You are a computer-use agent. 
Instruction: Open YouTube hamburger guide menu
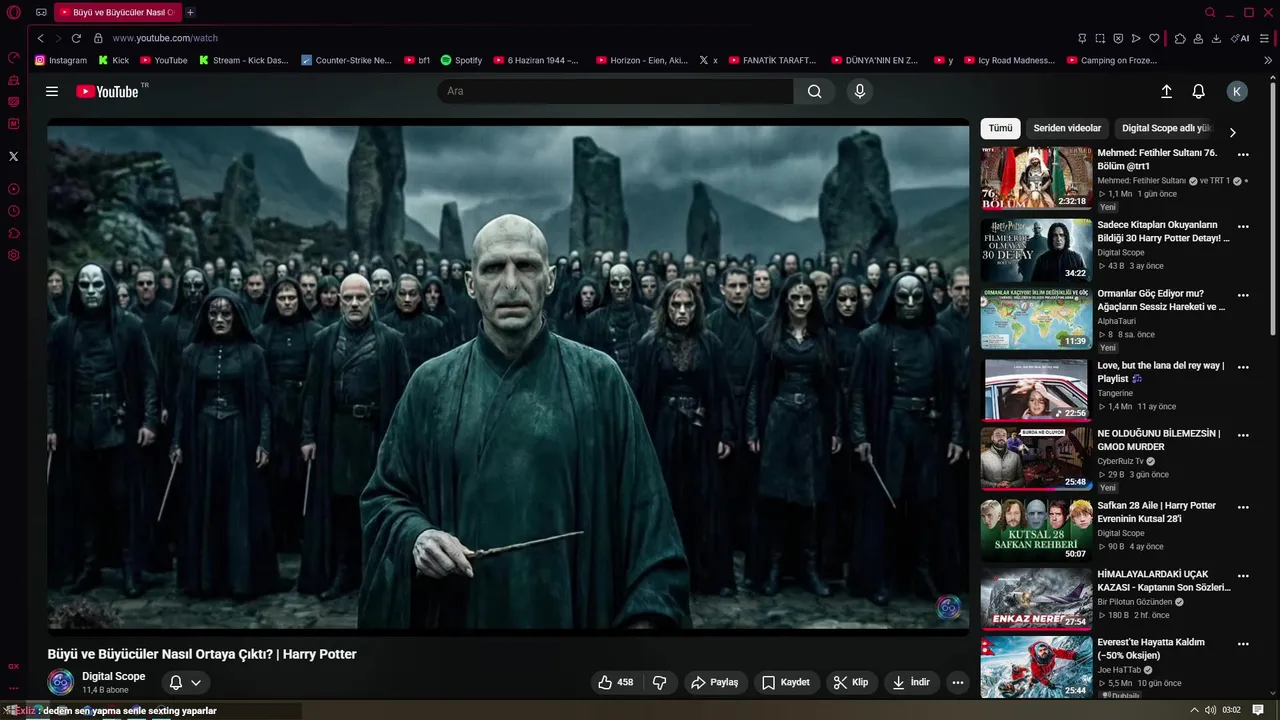click(52, 91)
